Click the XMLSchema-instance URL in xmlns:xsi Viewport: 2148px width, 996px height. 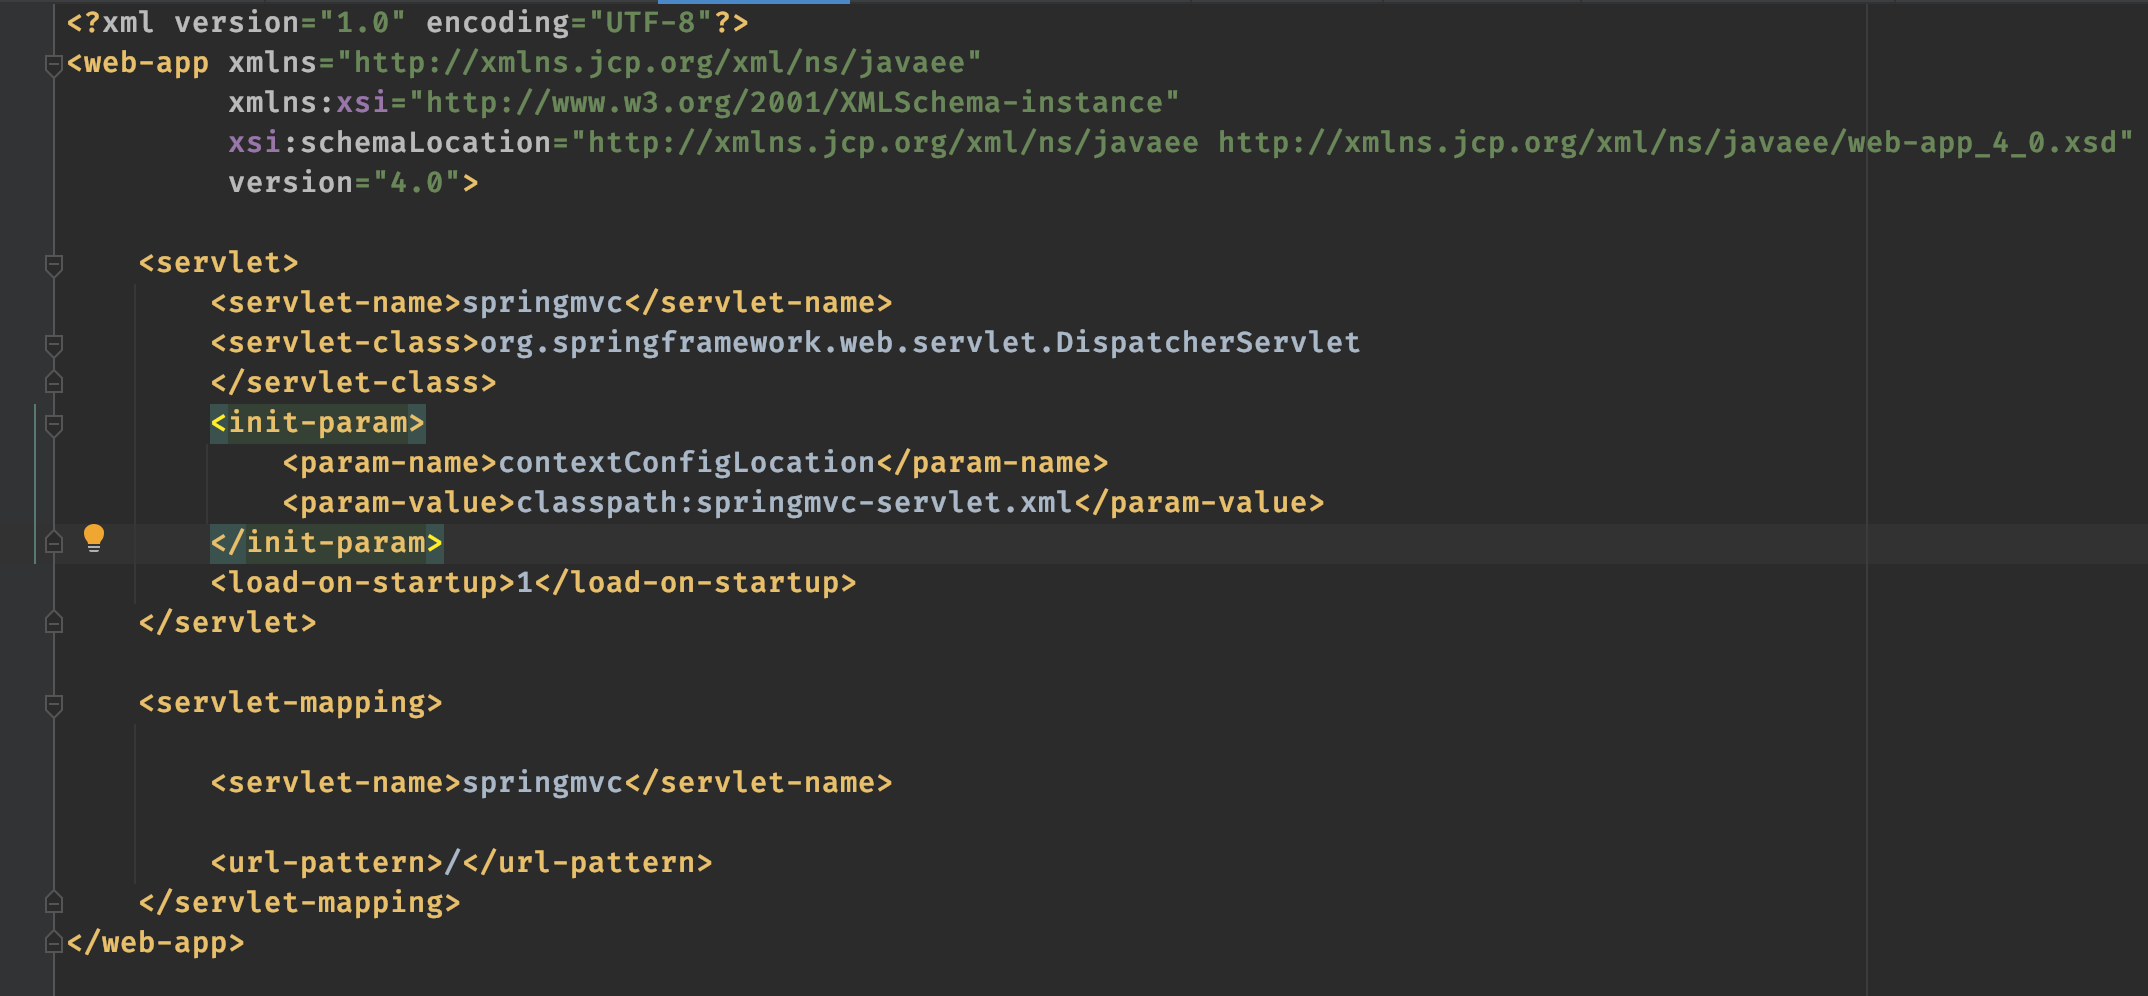pyautogui.click(x=794, y=102)
